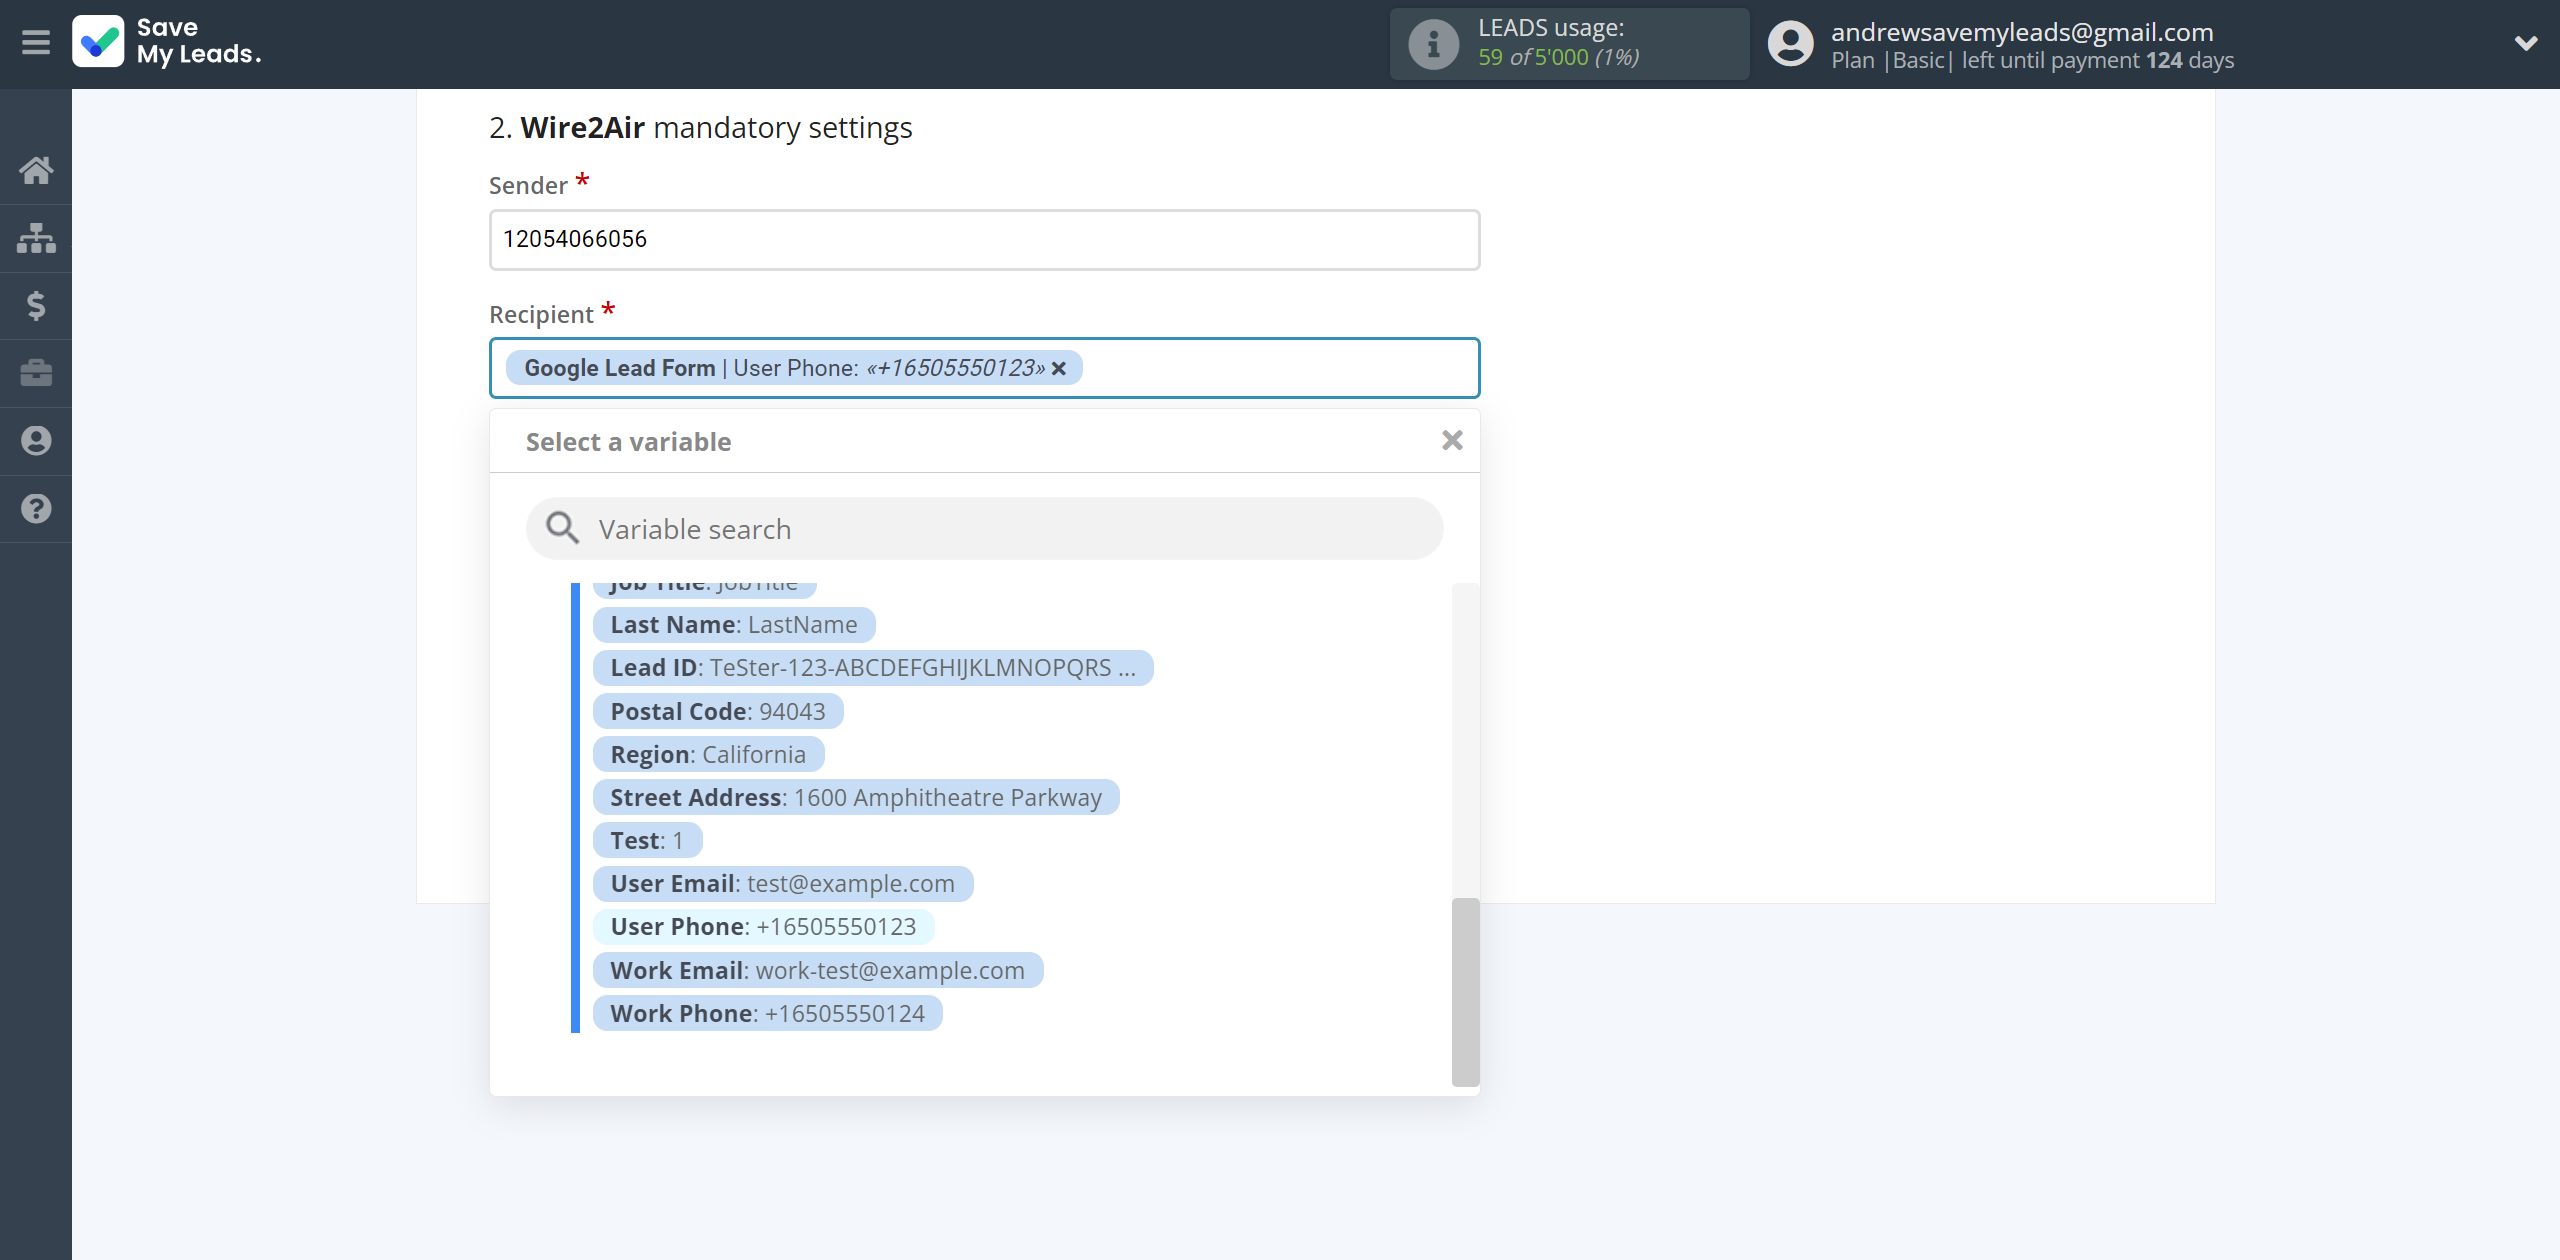The image size is (2560, 1260).
Task: Open the hamburger menu
Action: pos(36,43)
